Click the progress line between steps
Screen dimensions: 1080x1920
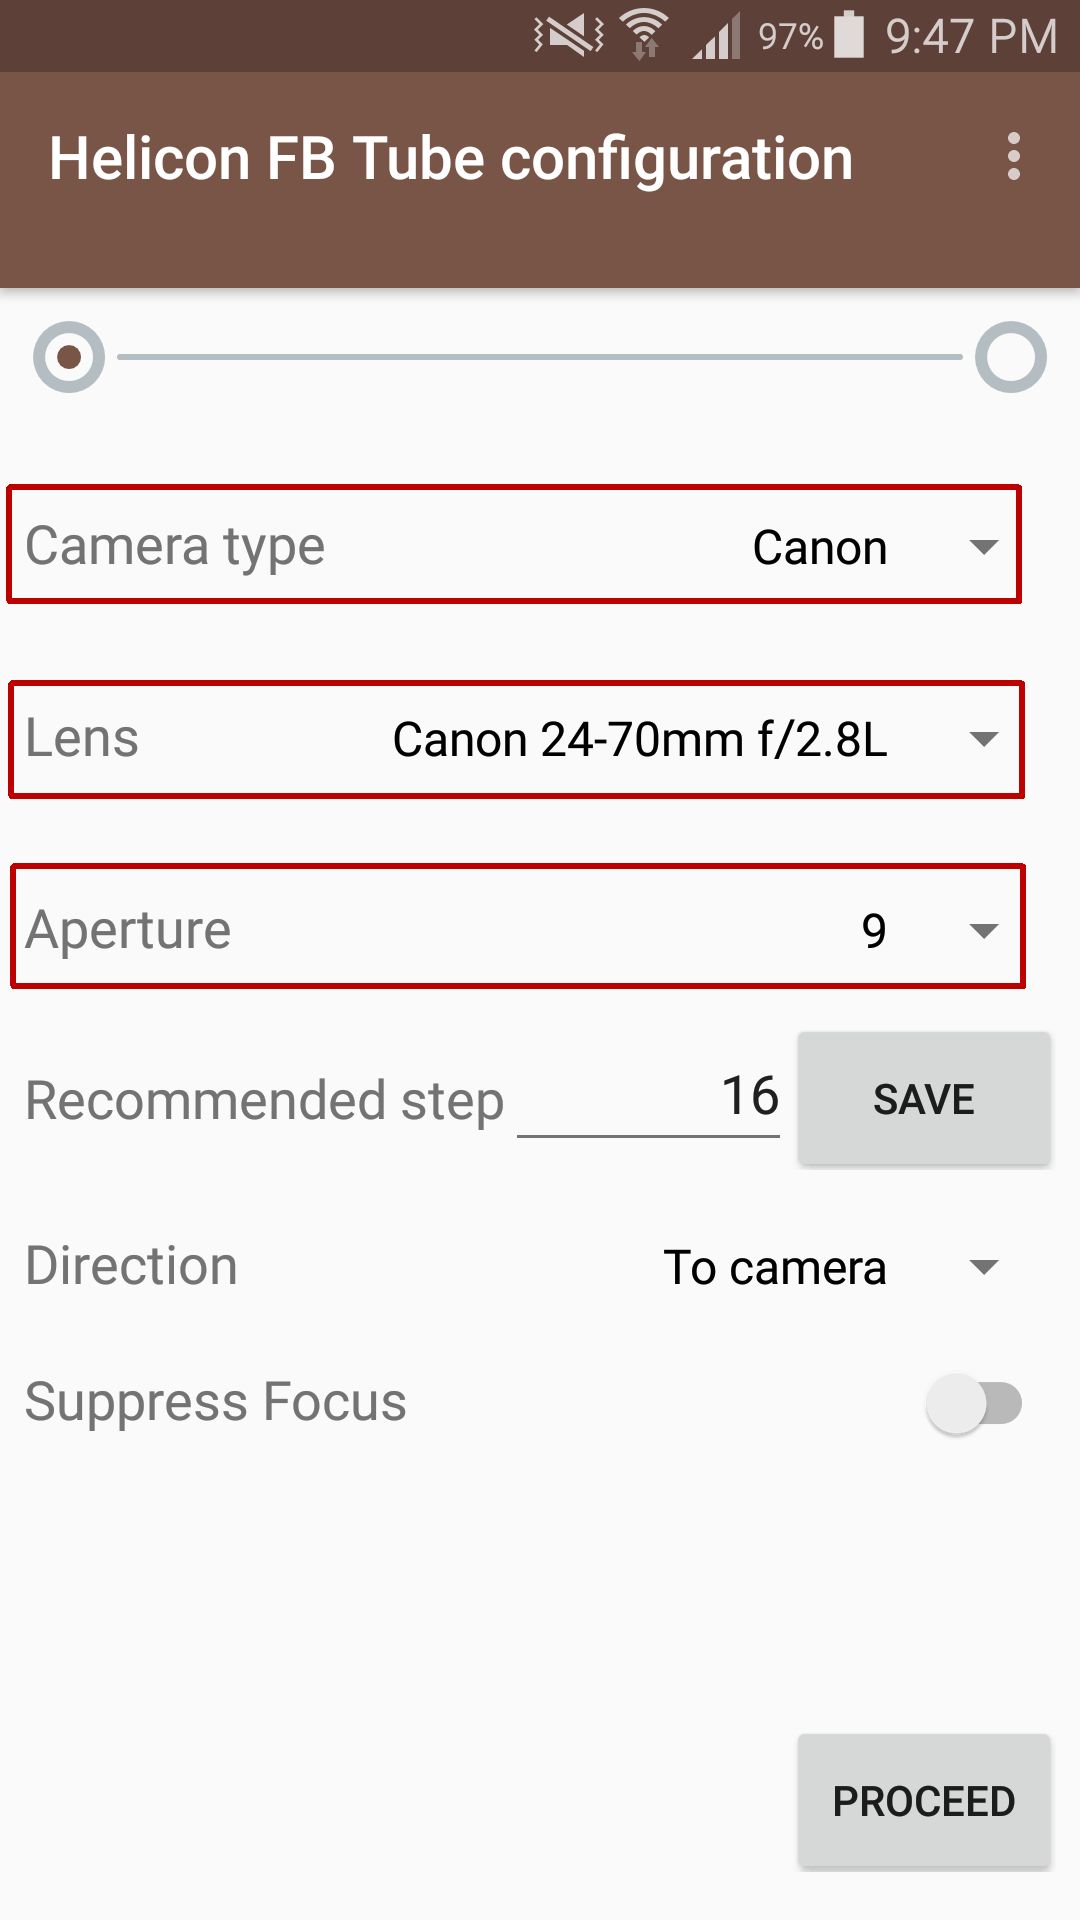click(540, 357)
